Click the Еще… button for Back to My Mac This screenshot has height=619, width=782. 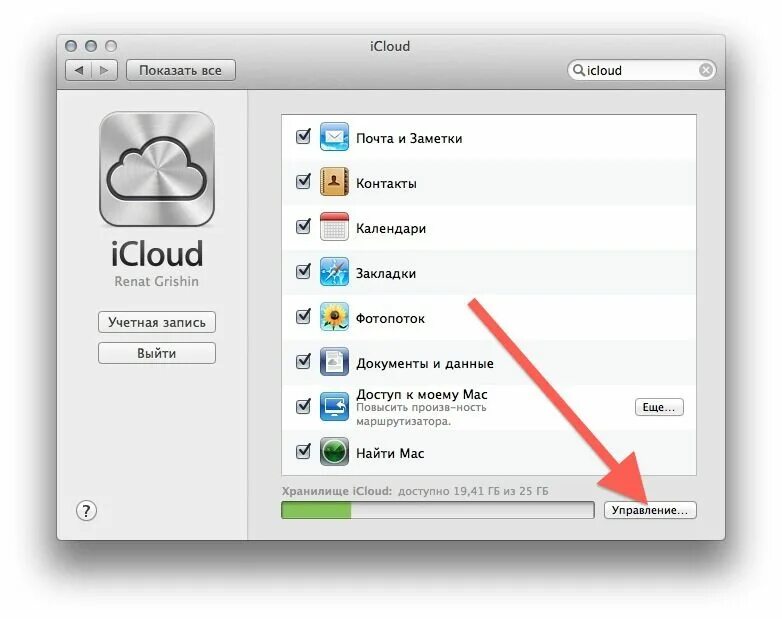point(659,407)
